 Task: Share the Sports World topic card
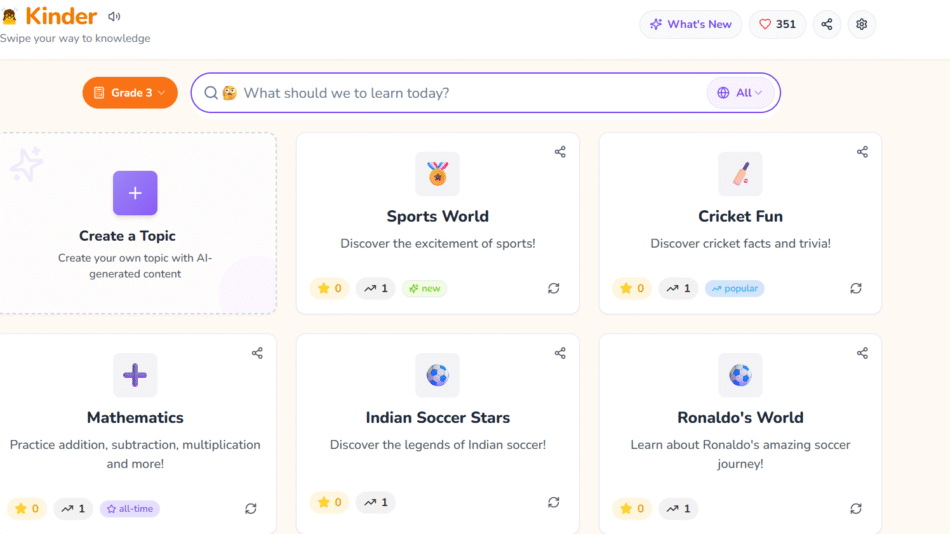tap(560, 152)
